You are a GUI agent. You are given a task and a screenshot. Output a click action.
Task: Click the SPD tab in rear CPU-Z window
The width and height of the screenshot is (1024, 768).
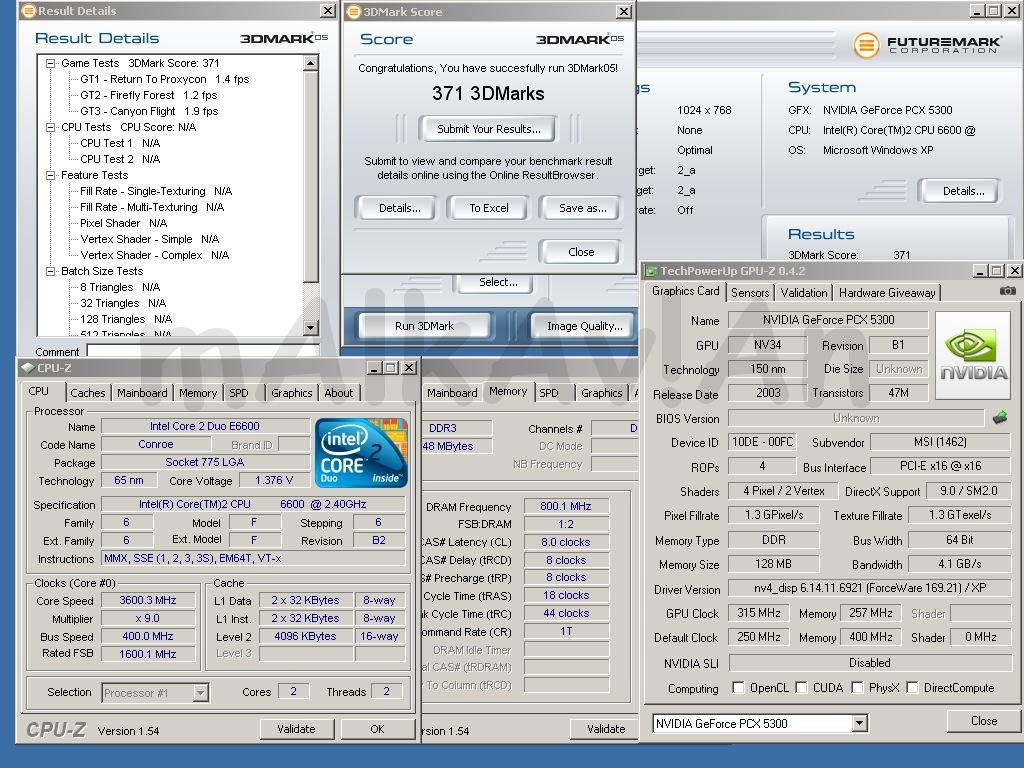pyautogui.click(x=549, y=392)
